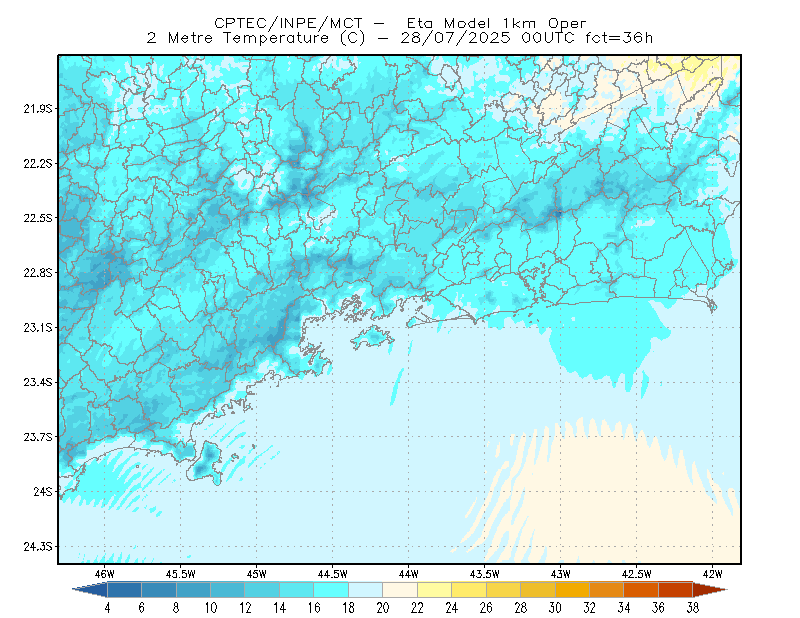Click the legend value 24
The image size is (800, 618).
click(x=452, y=608)
